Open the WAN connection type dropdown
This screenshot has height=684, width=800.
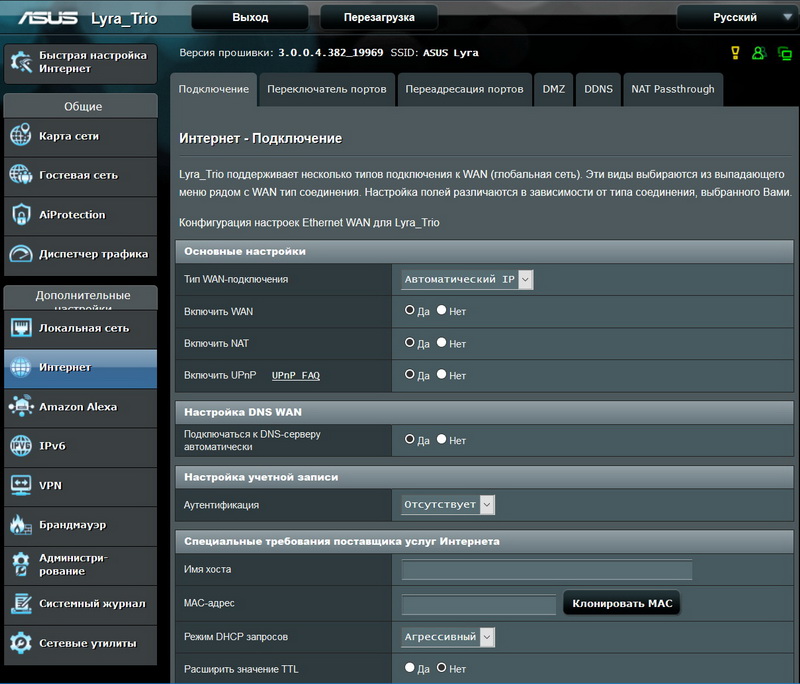point(467,280)
